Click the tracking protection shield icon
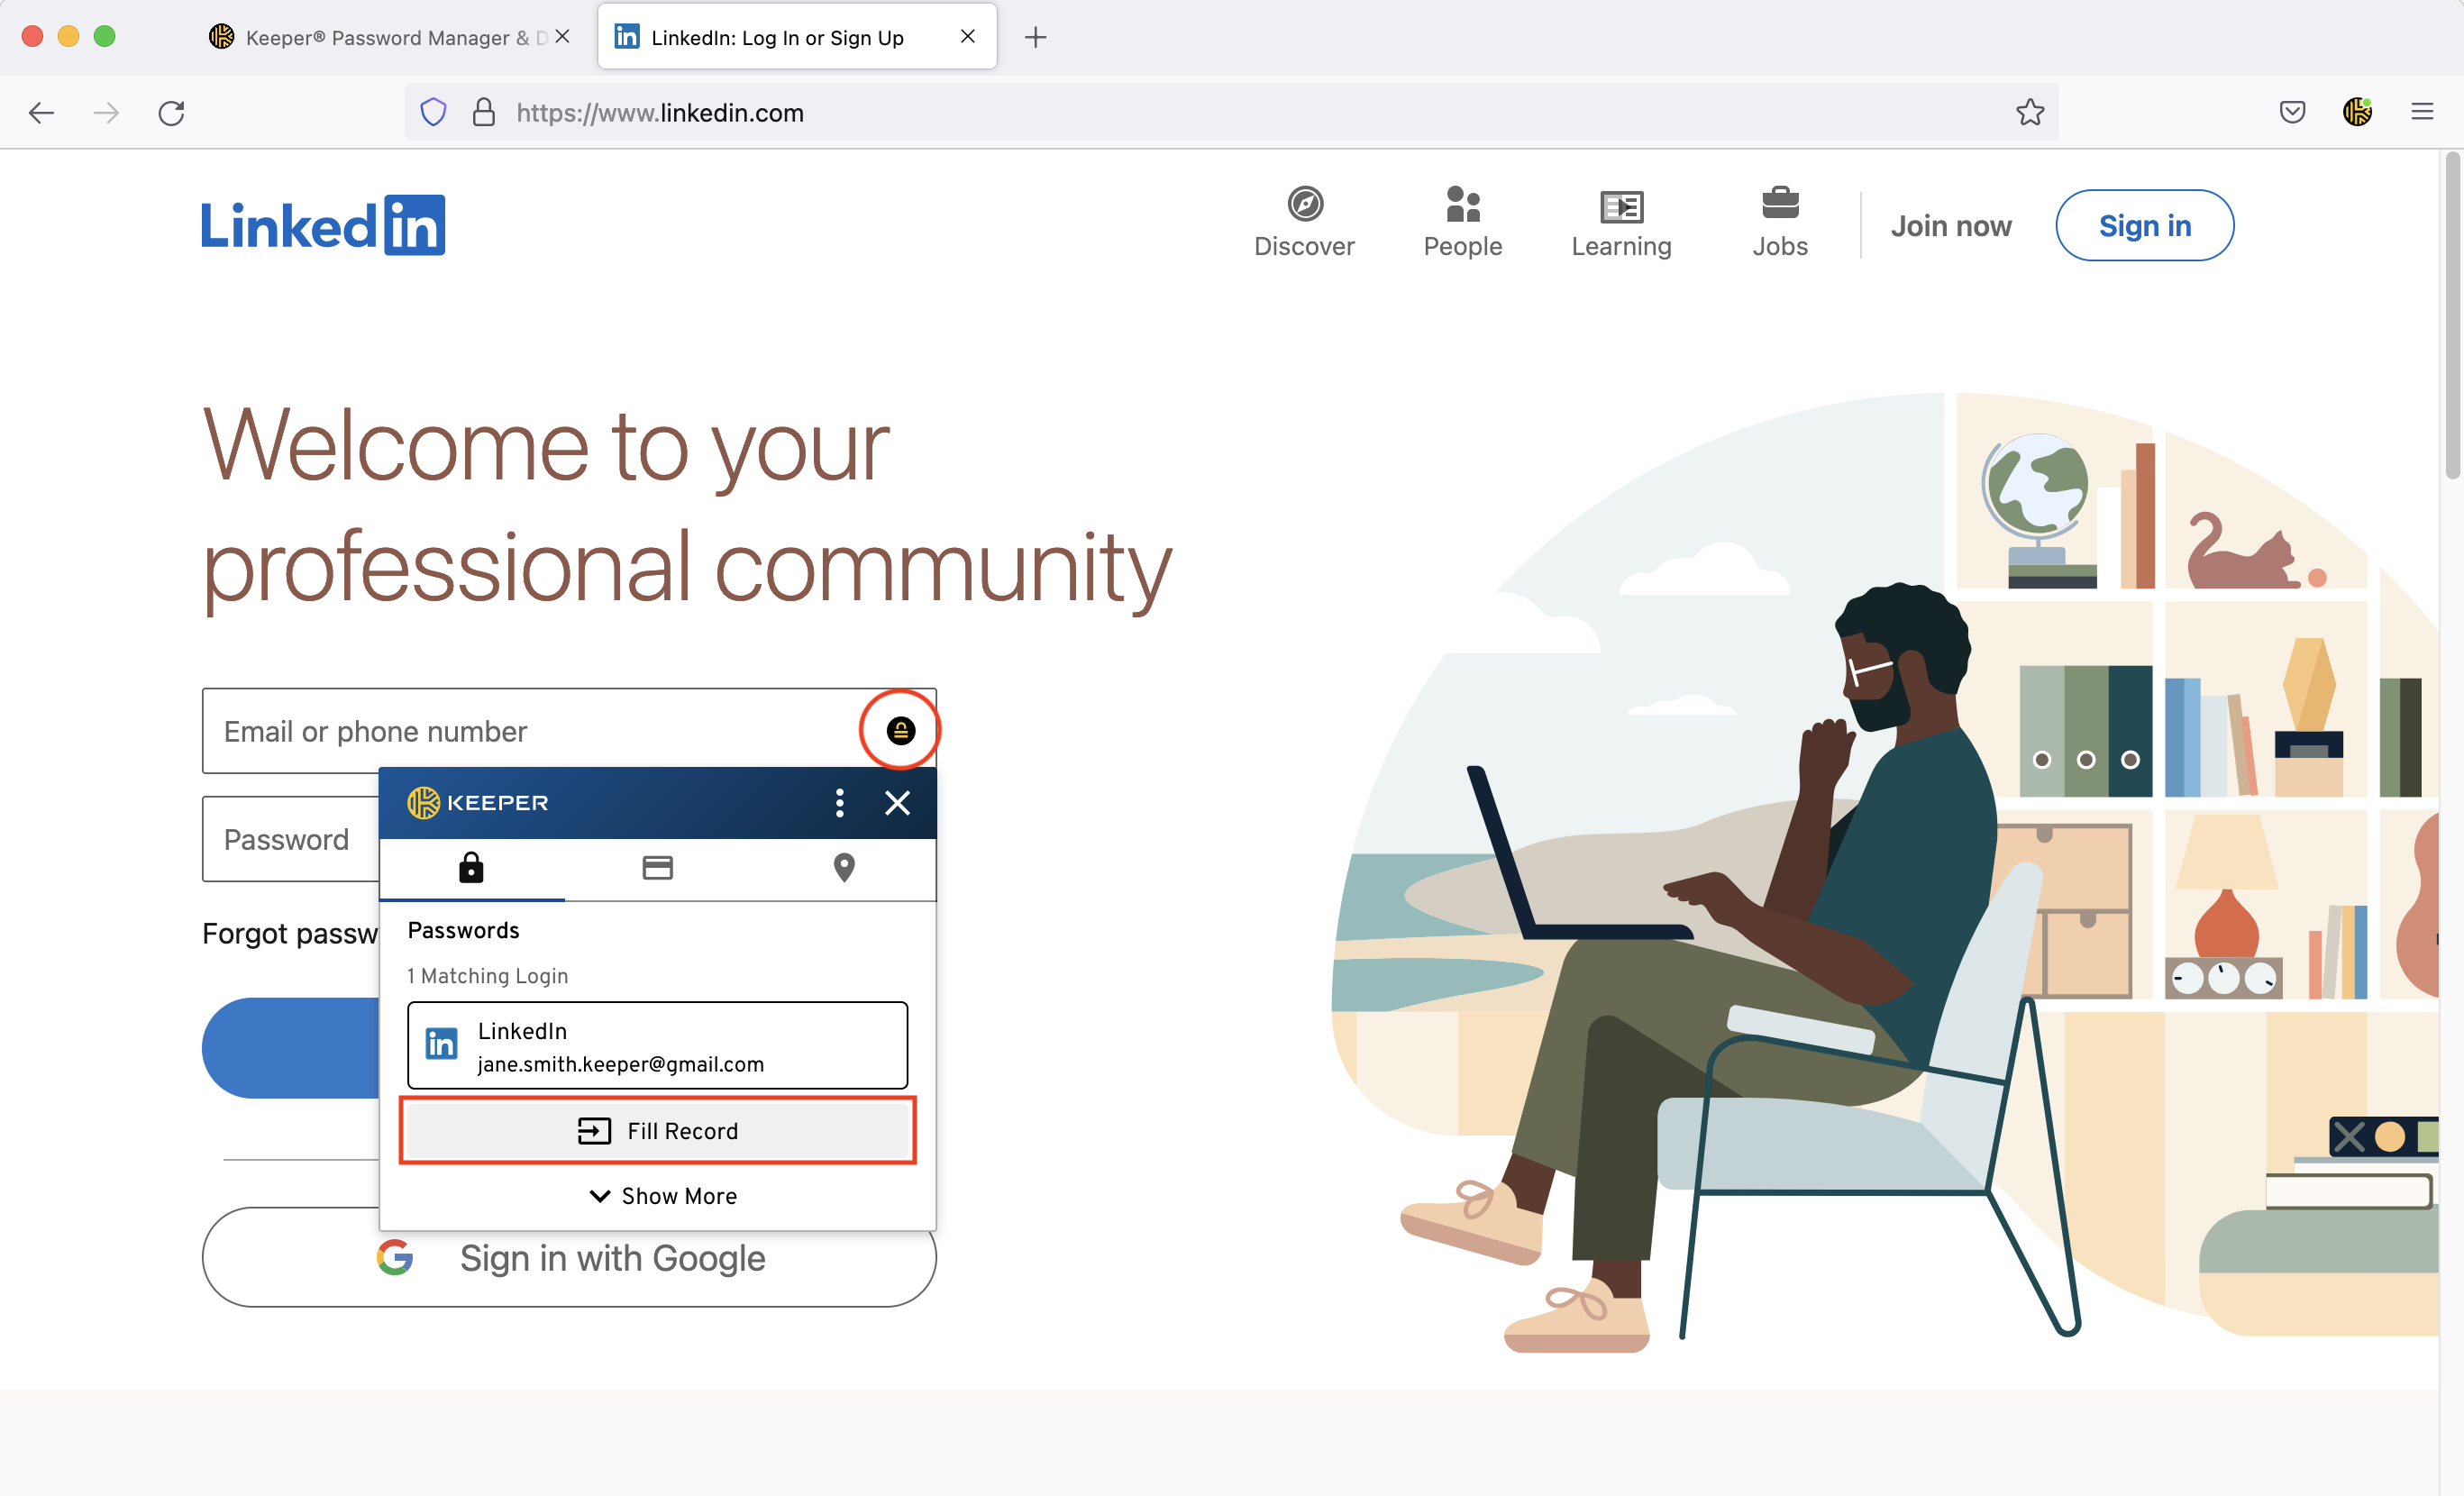 click(x=433, y=112)
